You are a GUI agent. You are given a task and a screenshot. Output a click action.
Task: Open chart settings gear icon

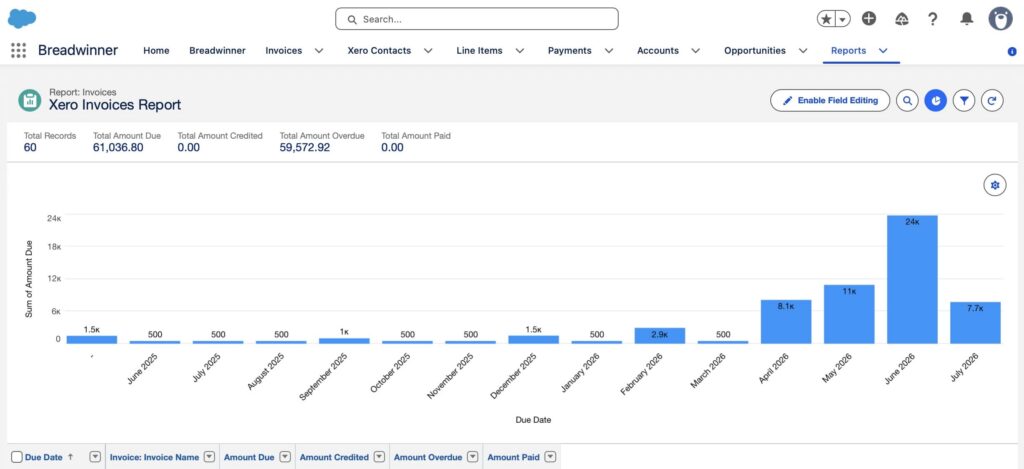pos(995,186)
